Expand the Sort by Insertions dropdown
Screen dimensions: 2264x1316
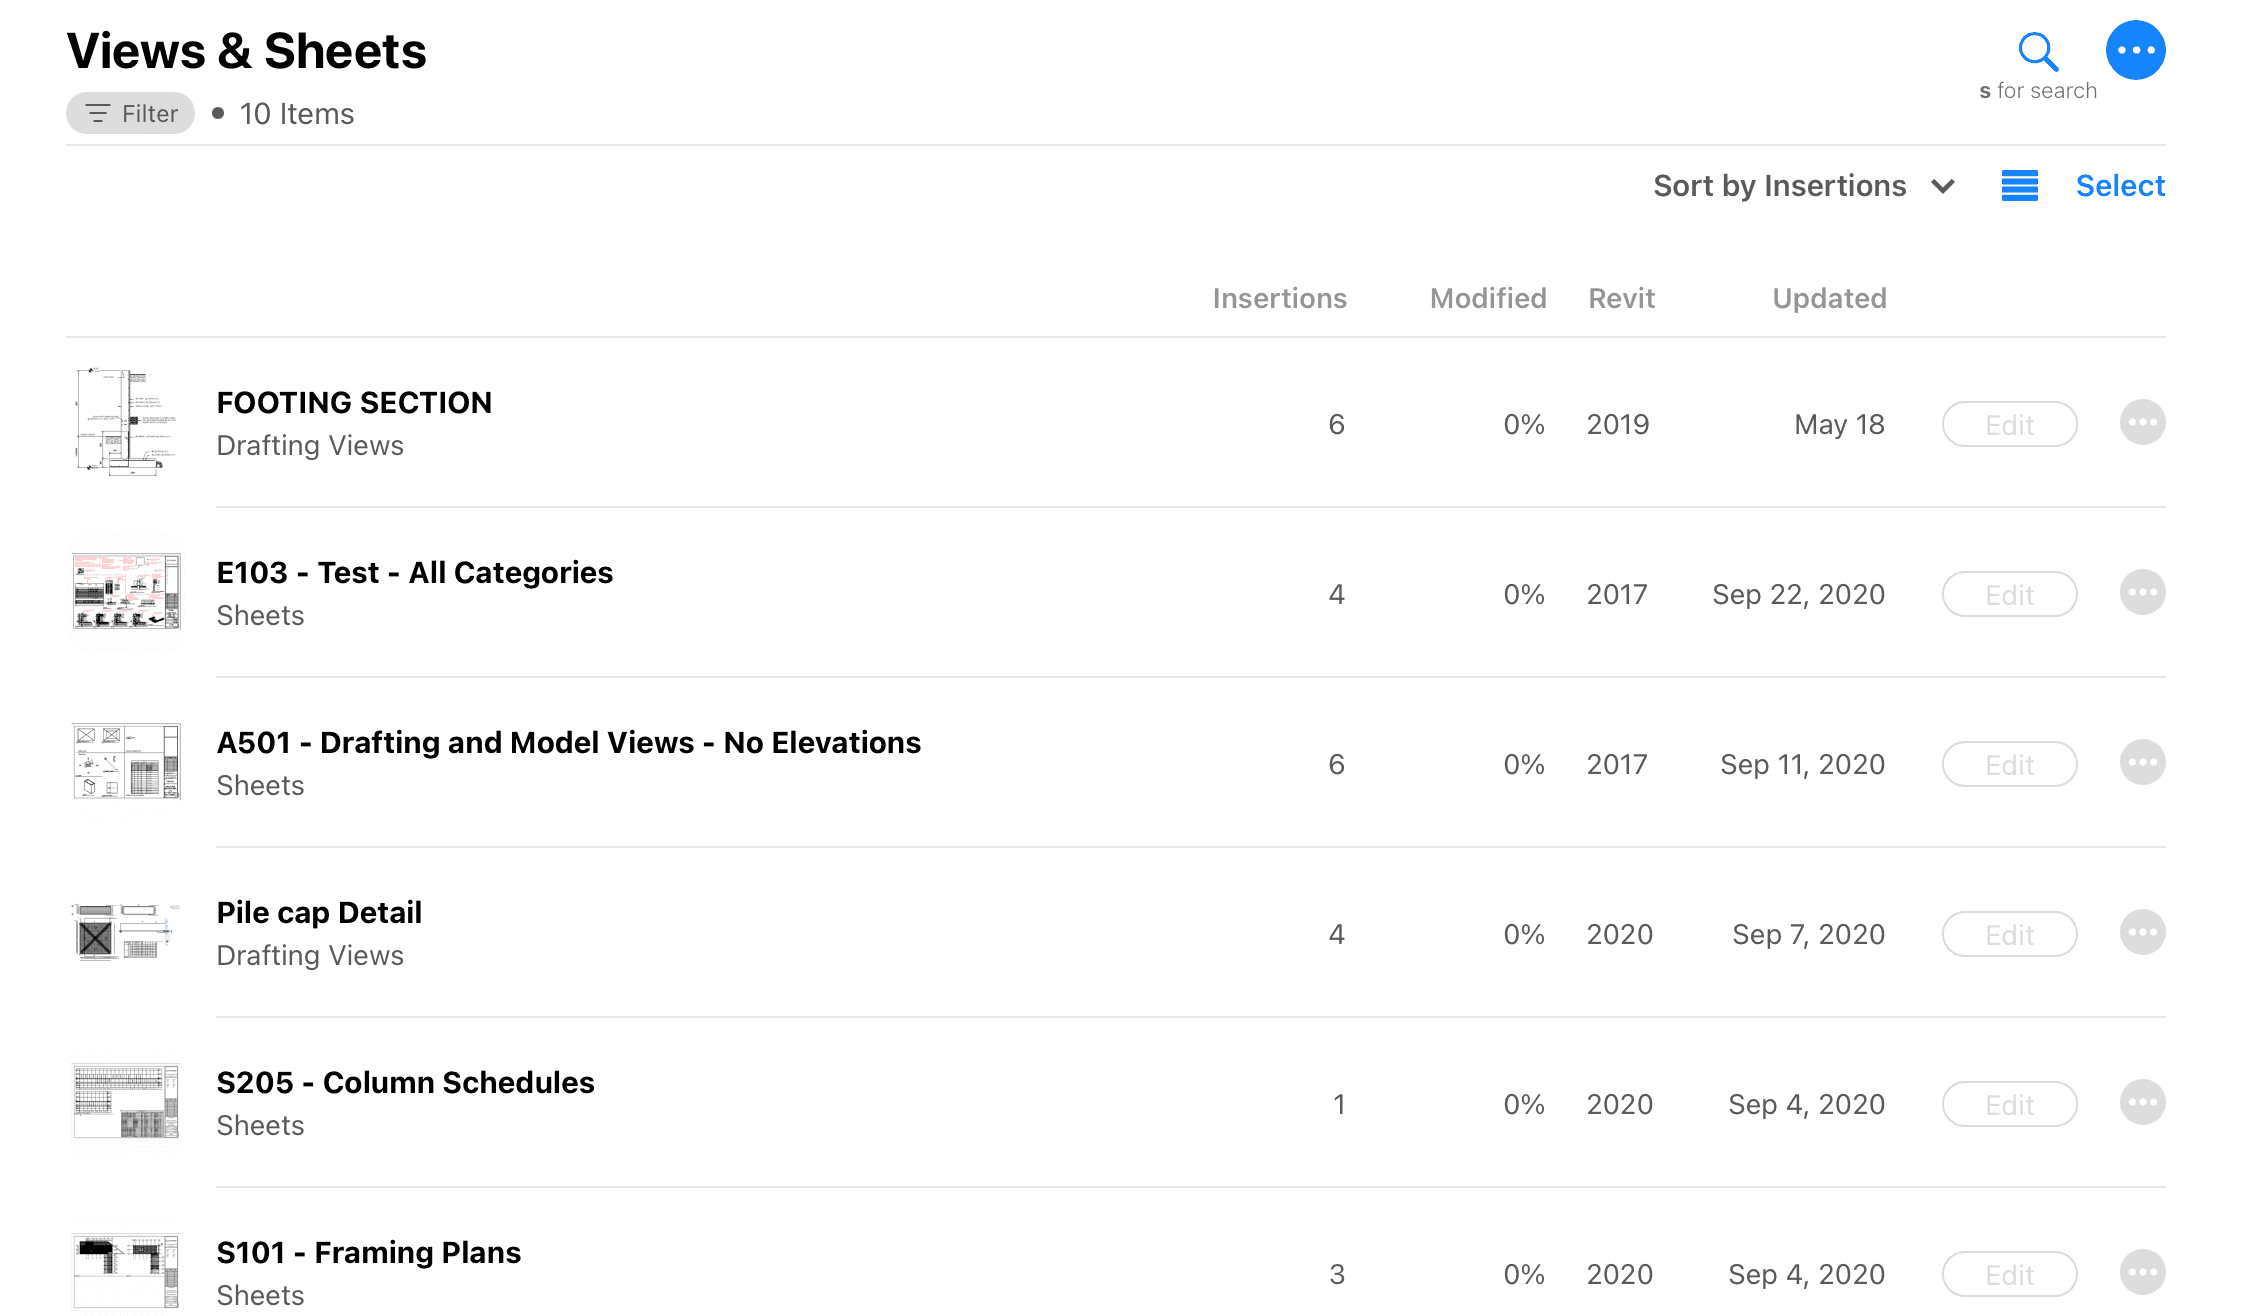[1804, 186]
